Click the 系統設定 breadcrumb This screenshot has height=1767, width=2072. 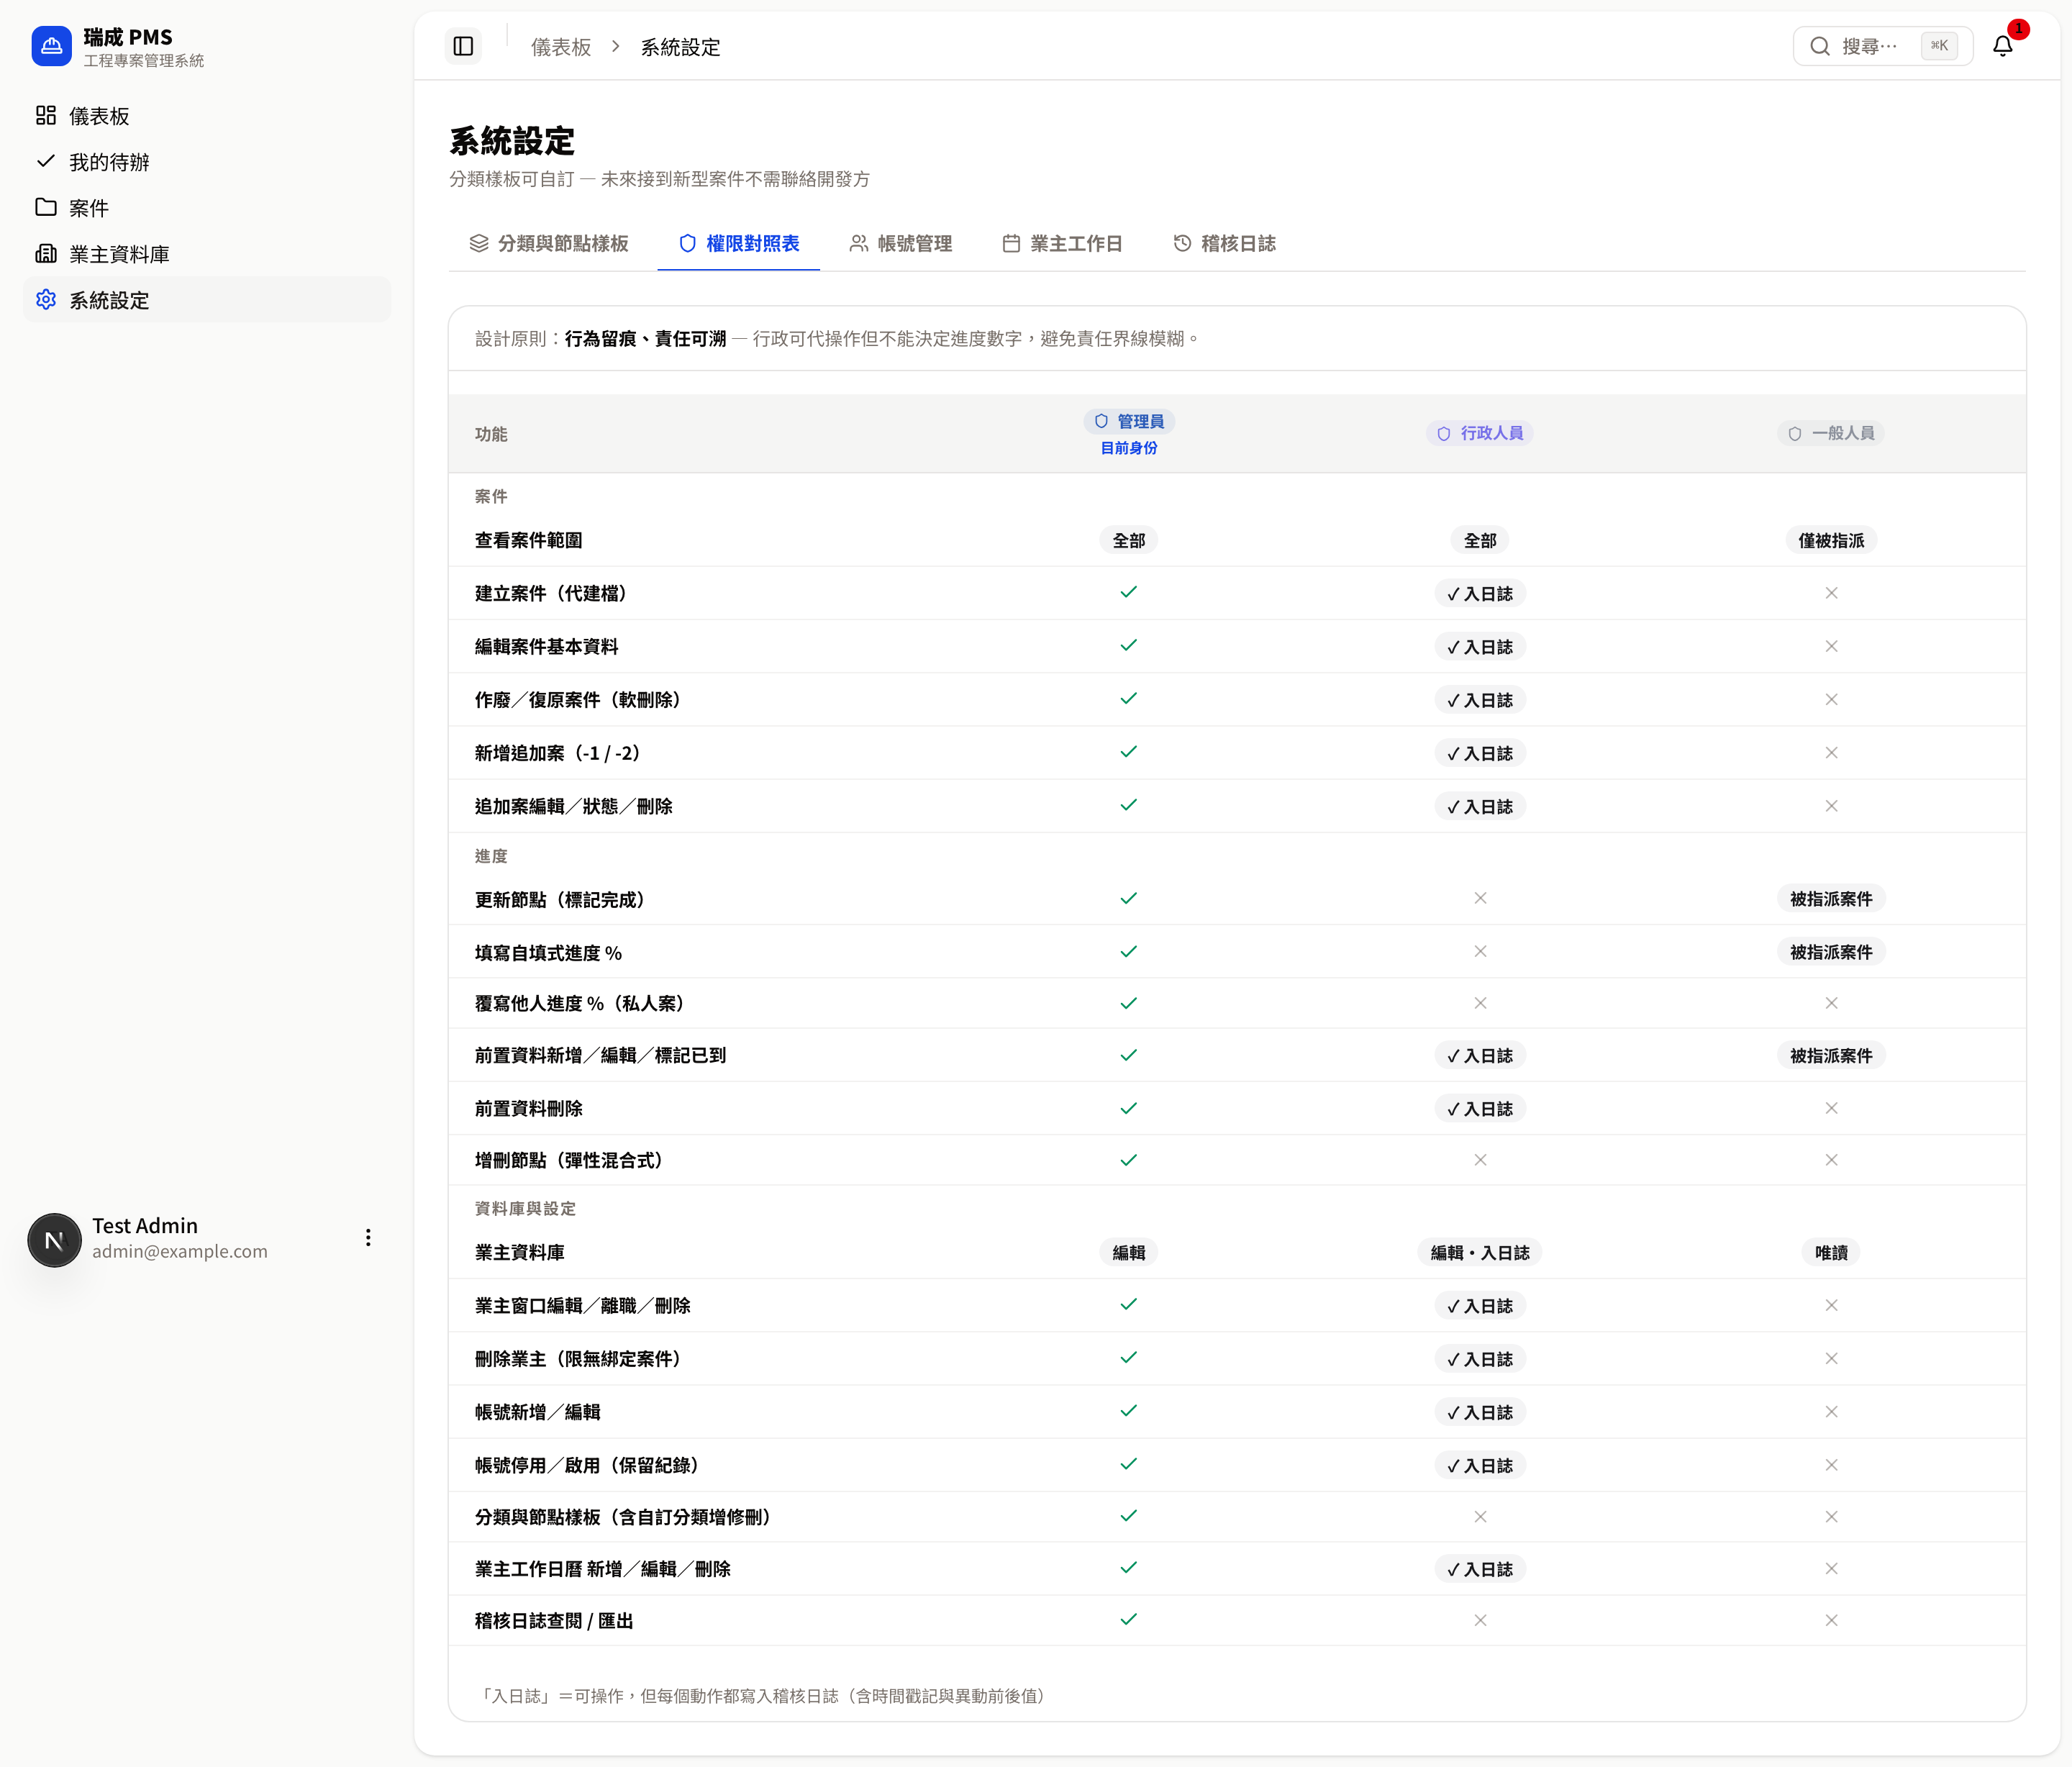(x=680, y=47)
